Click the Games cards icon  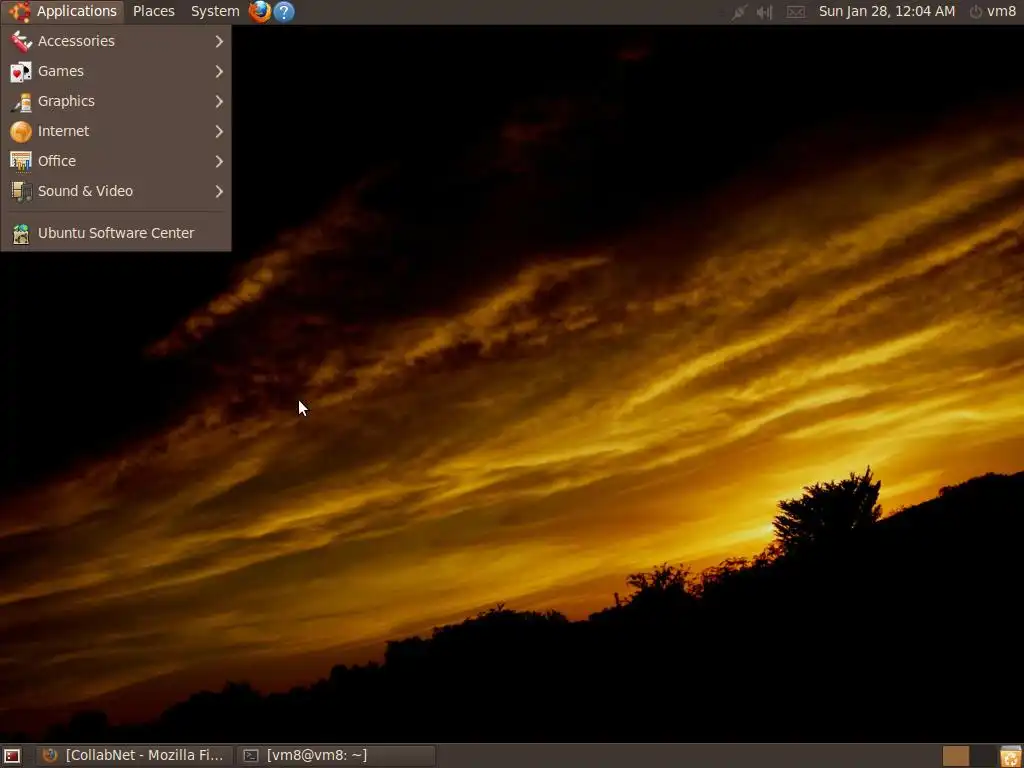coord(21,71)
